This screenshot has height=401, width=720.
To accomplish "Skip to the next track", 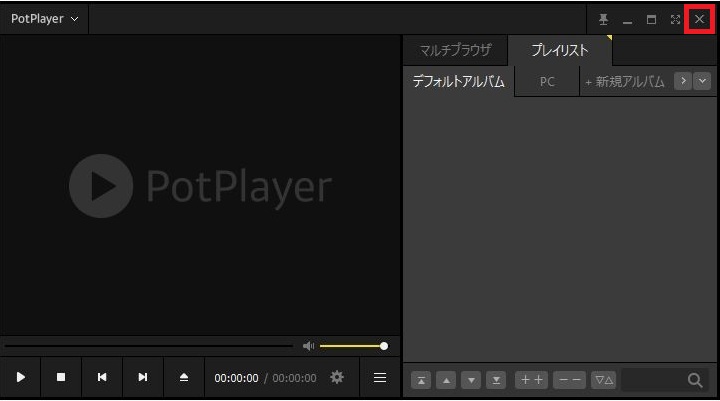I will point(143,377).
